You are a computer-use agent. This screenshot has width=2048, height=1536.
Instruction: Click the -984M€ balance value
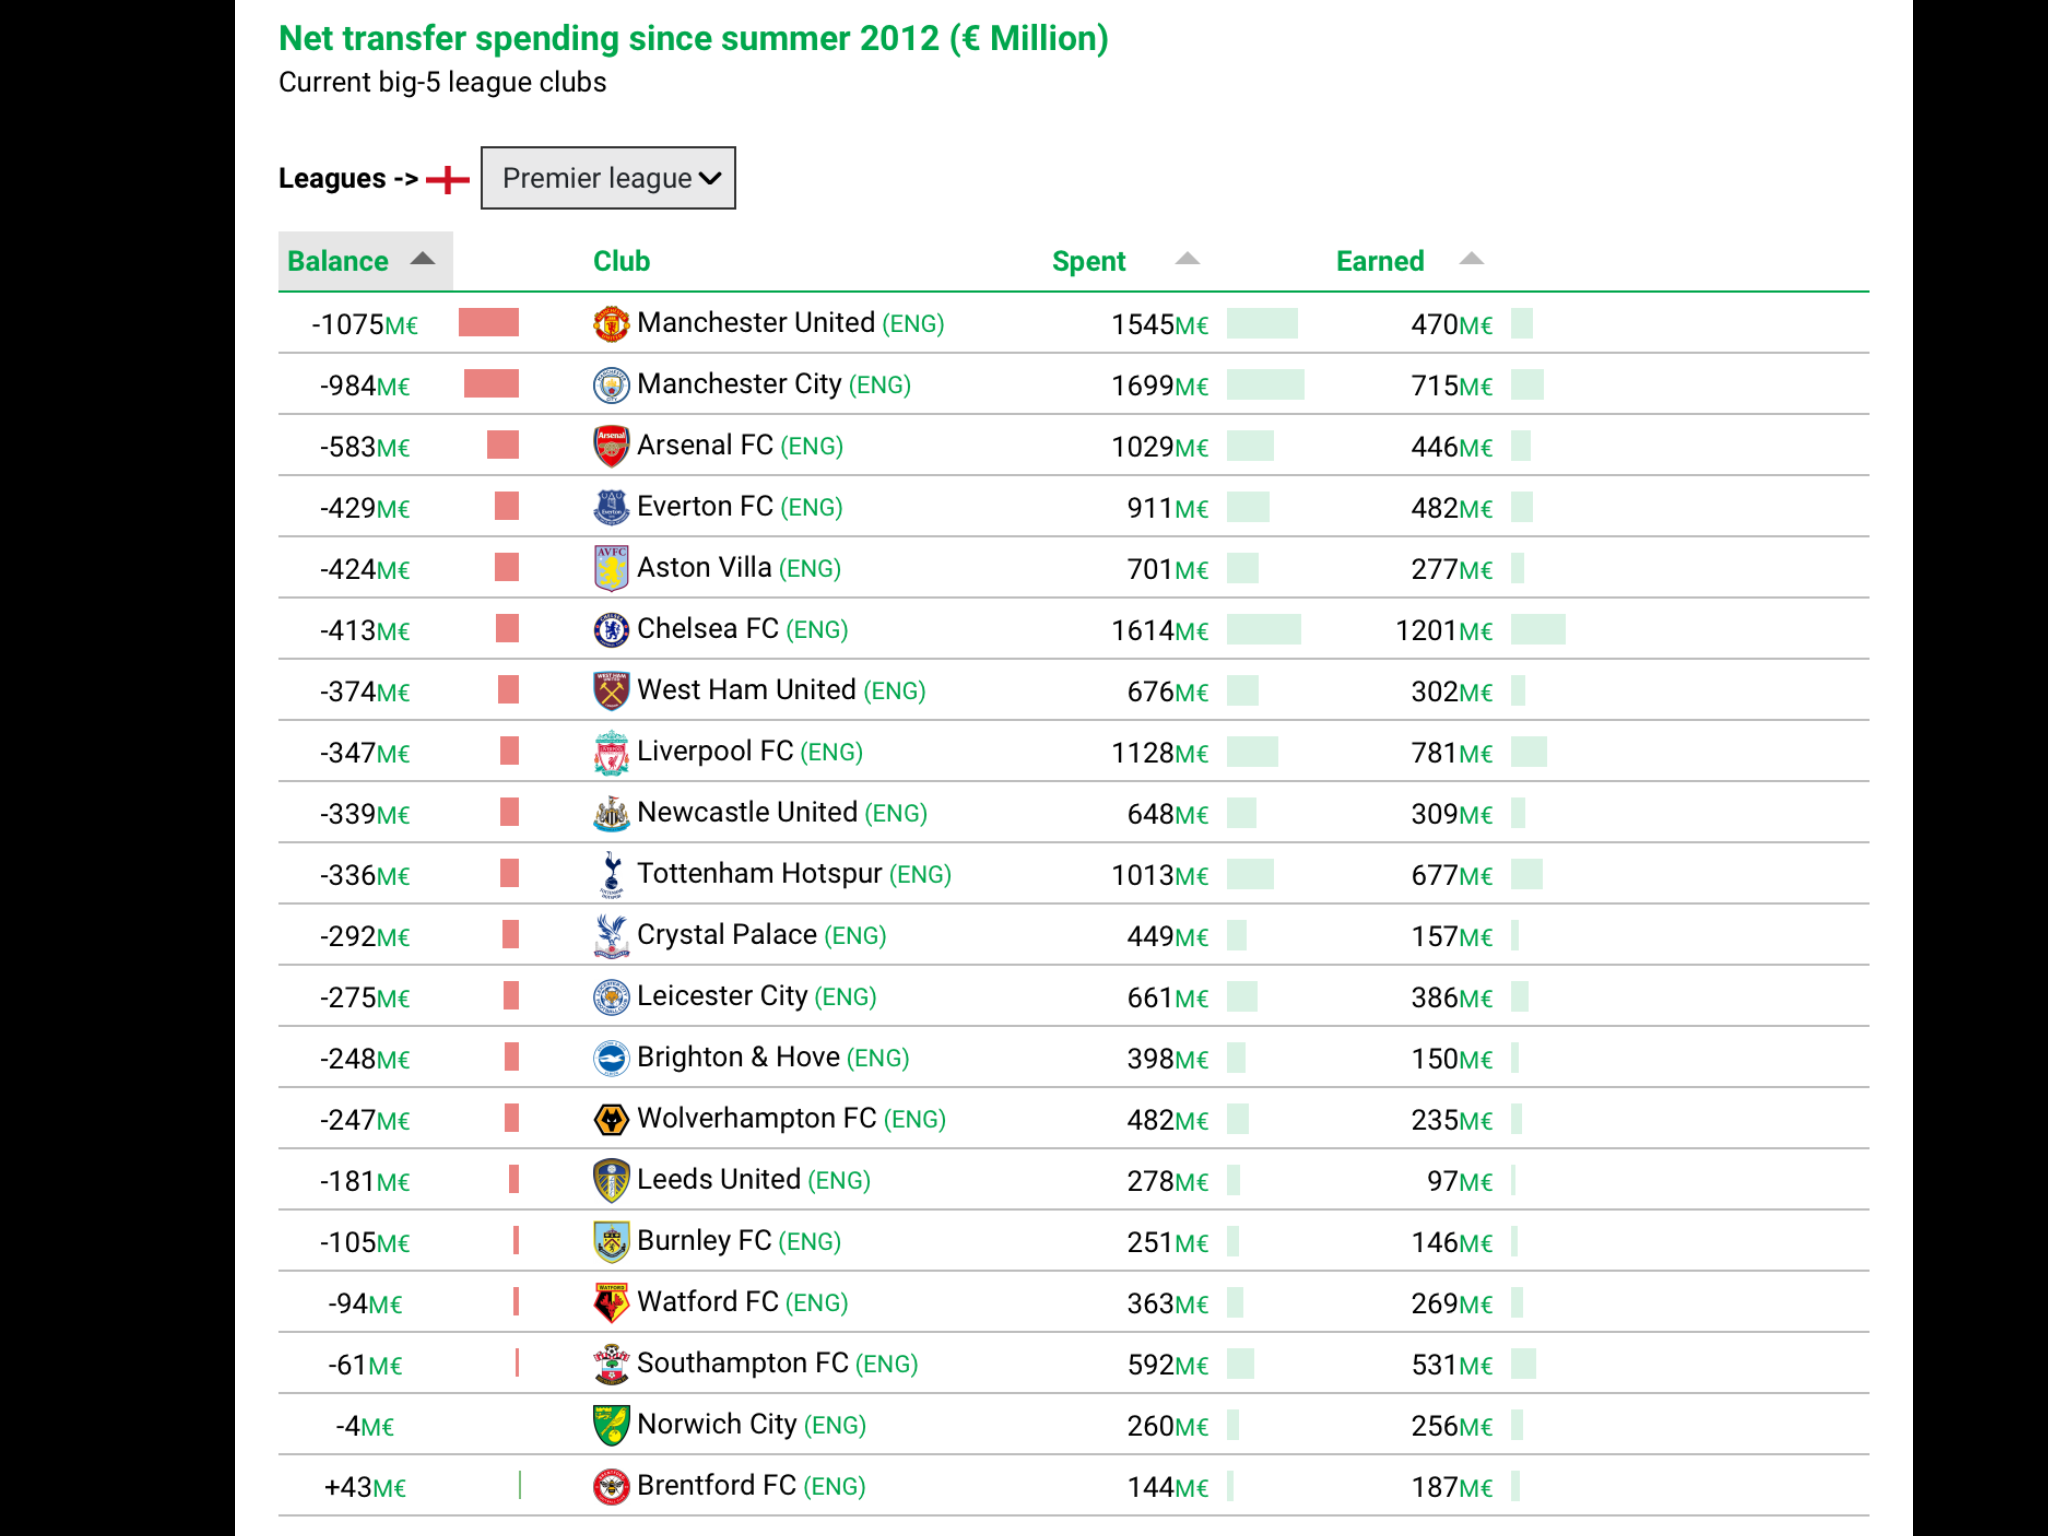(x=365, y=386)
